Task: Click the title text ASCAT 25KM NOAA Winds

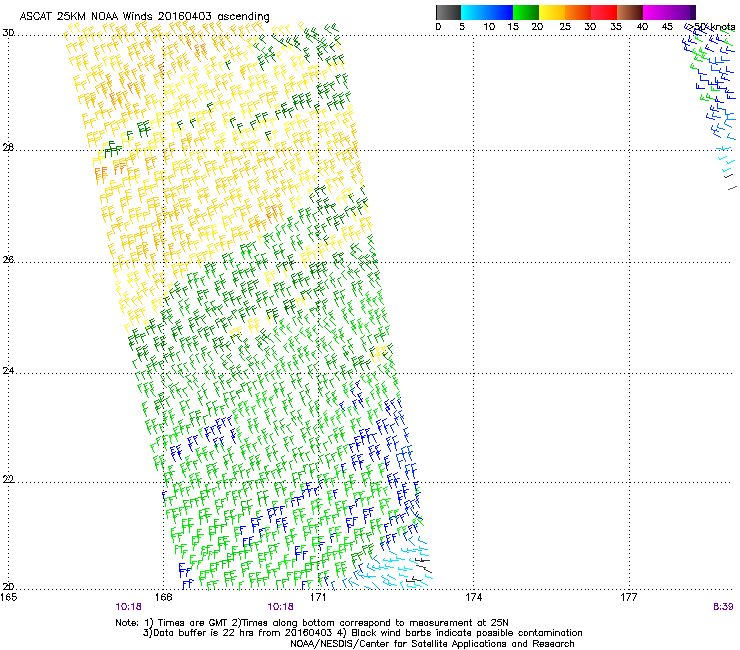Action: pyautogui.click(x=87, y=16)
